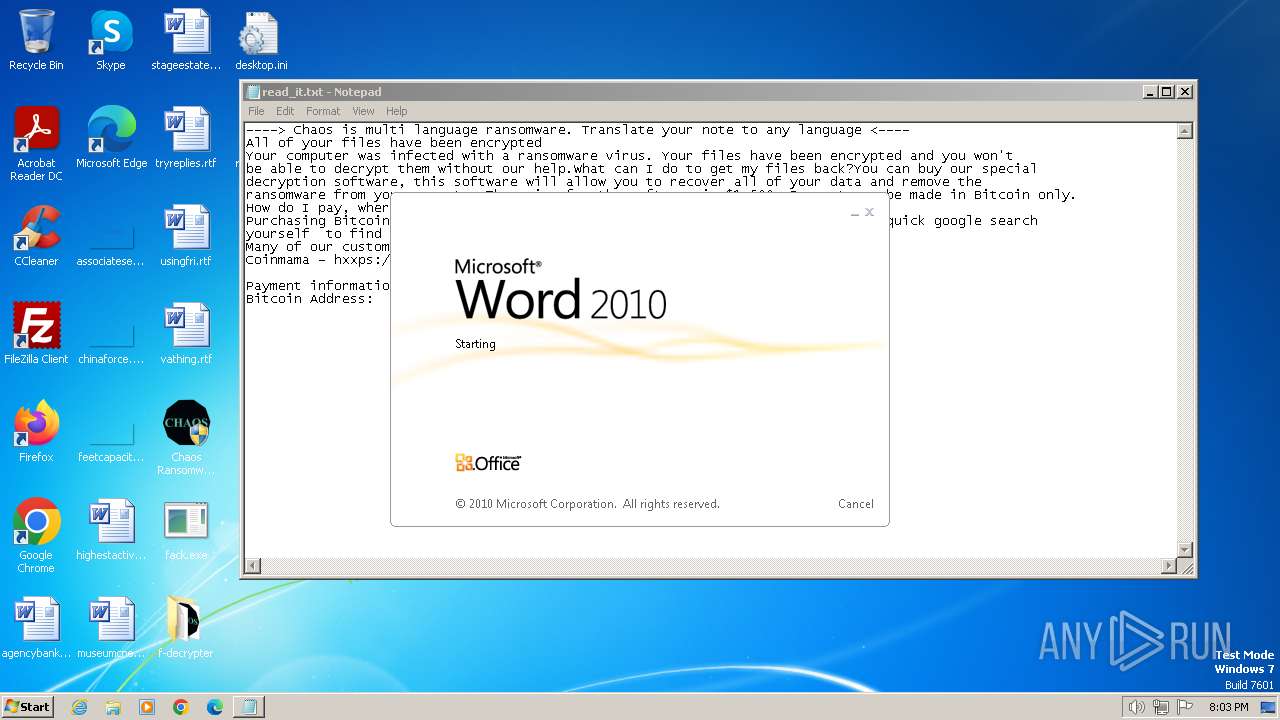Click Notepad vertical scrollbar up arrow
The width and height of the screenshot is (1280, 720).
(1185, 131)
